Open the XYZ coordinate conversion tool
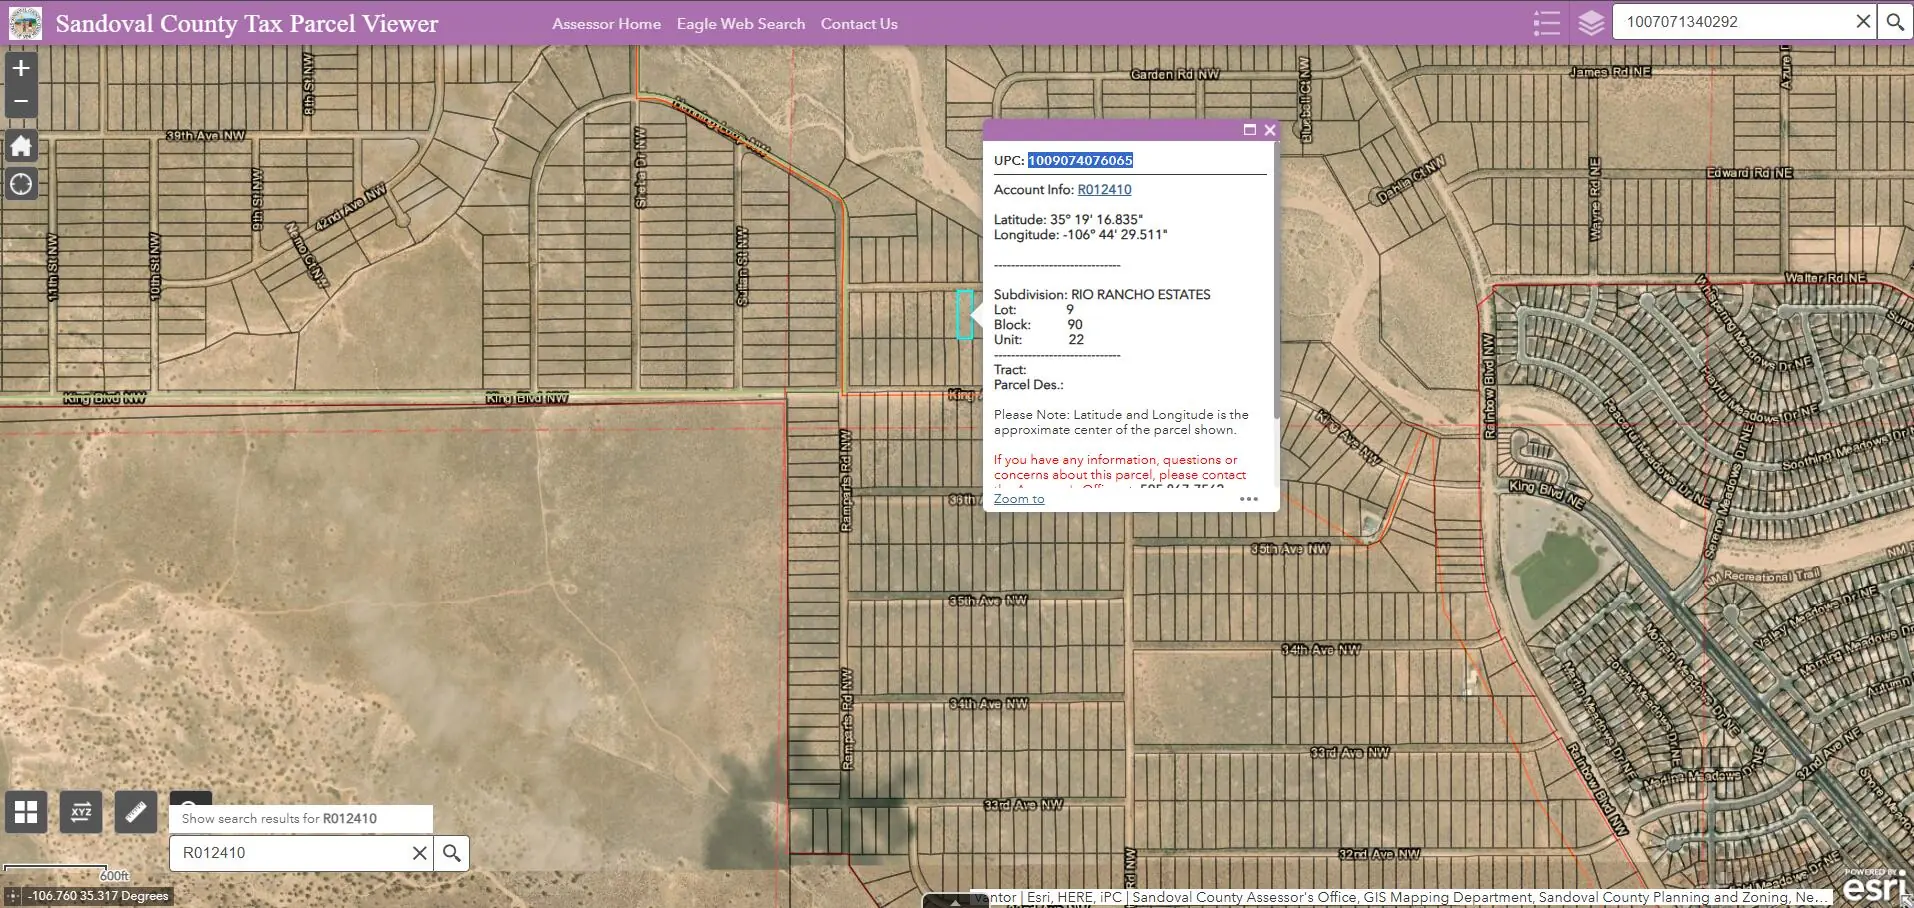This screenshot has height=908, width=1914. (81, 811)
